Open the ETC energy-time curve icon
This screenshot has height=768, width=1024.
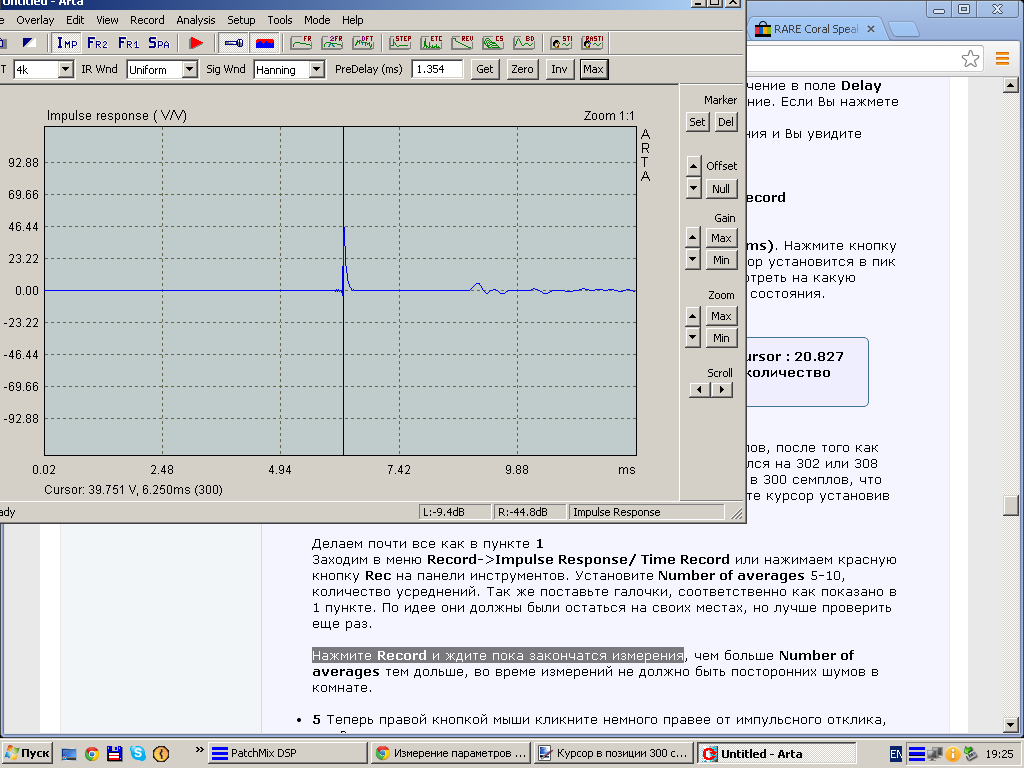431,43
